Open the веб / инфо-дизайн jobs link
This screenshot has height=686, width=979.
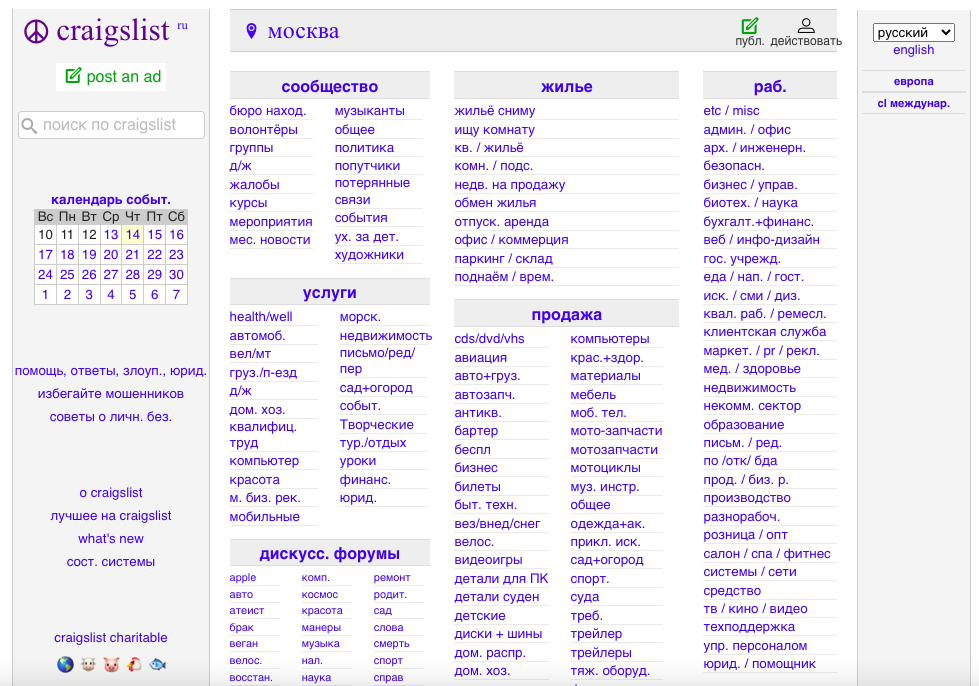[761, 240]
